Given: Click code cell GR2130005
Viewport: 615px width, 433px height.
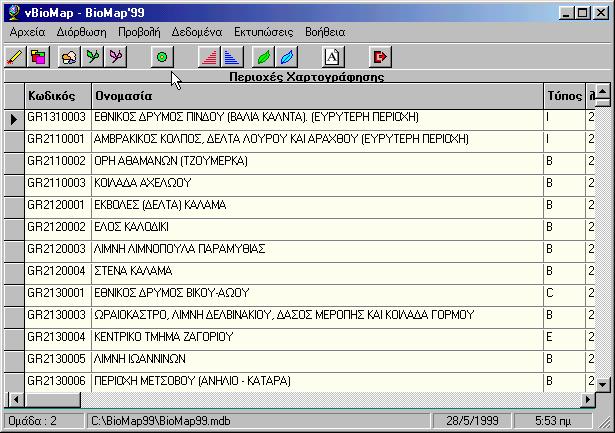Looking at the screenshot, I should coord(58,362).
